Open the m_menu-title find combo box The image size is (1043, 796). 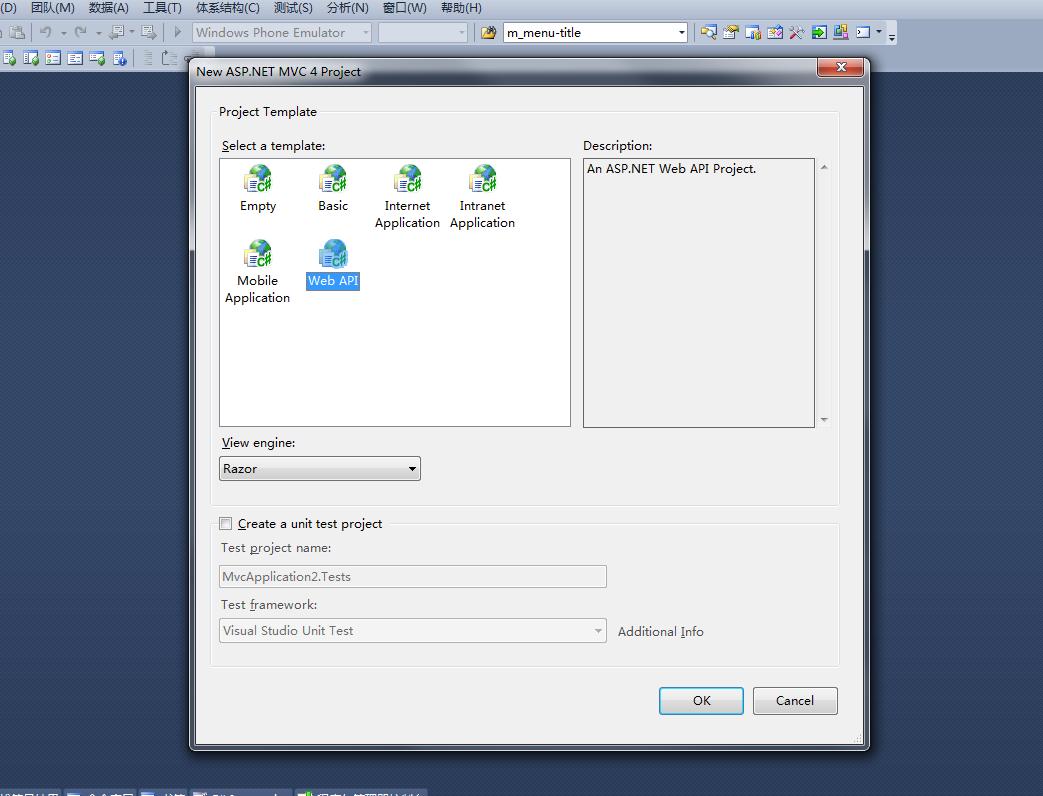coord(595,32)
